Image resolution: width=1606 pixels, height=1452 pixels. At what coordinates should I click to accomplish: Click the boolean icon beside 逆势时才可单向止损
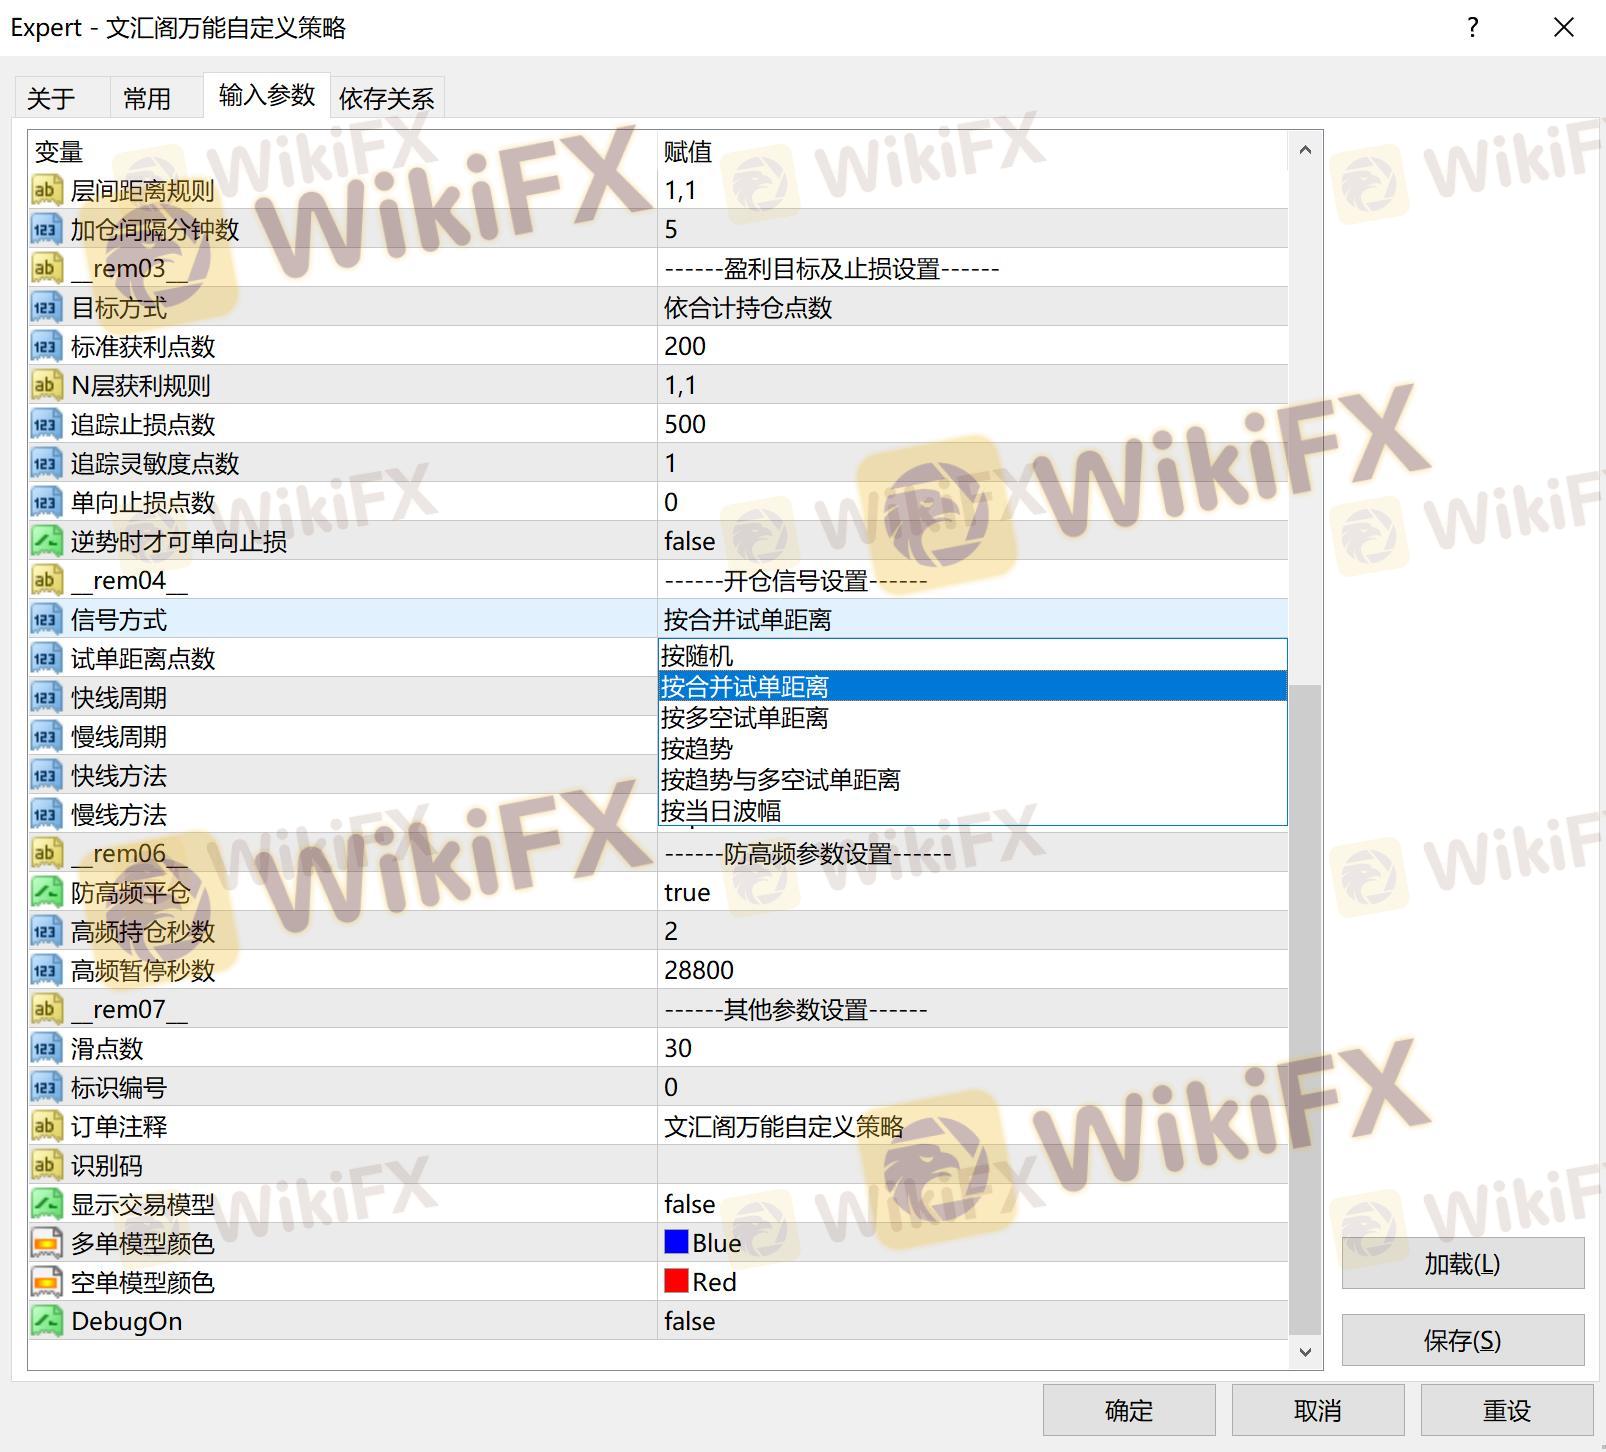pos(46,541)
